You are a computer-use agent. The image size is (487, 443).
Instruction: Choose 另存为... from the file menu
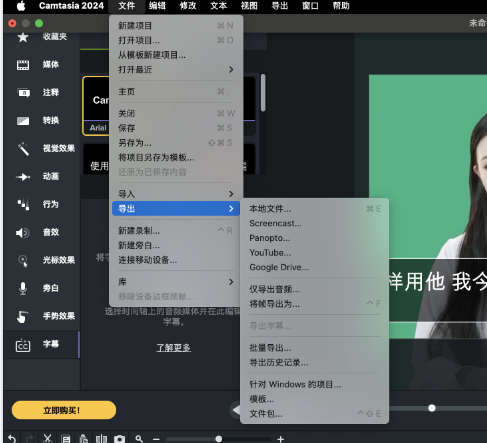tap(176, 143)
